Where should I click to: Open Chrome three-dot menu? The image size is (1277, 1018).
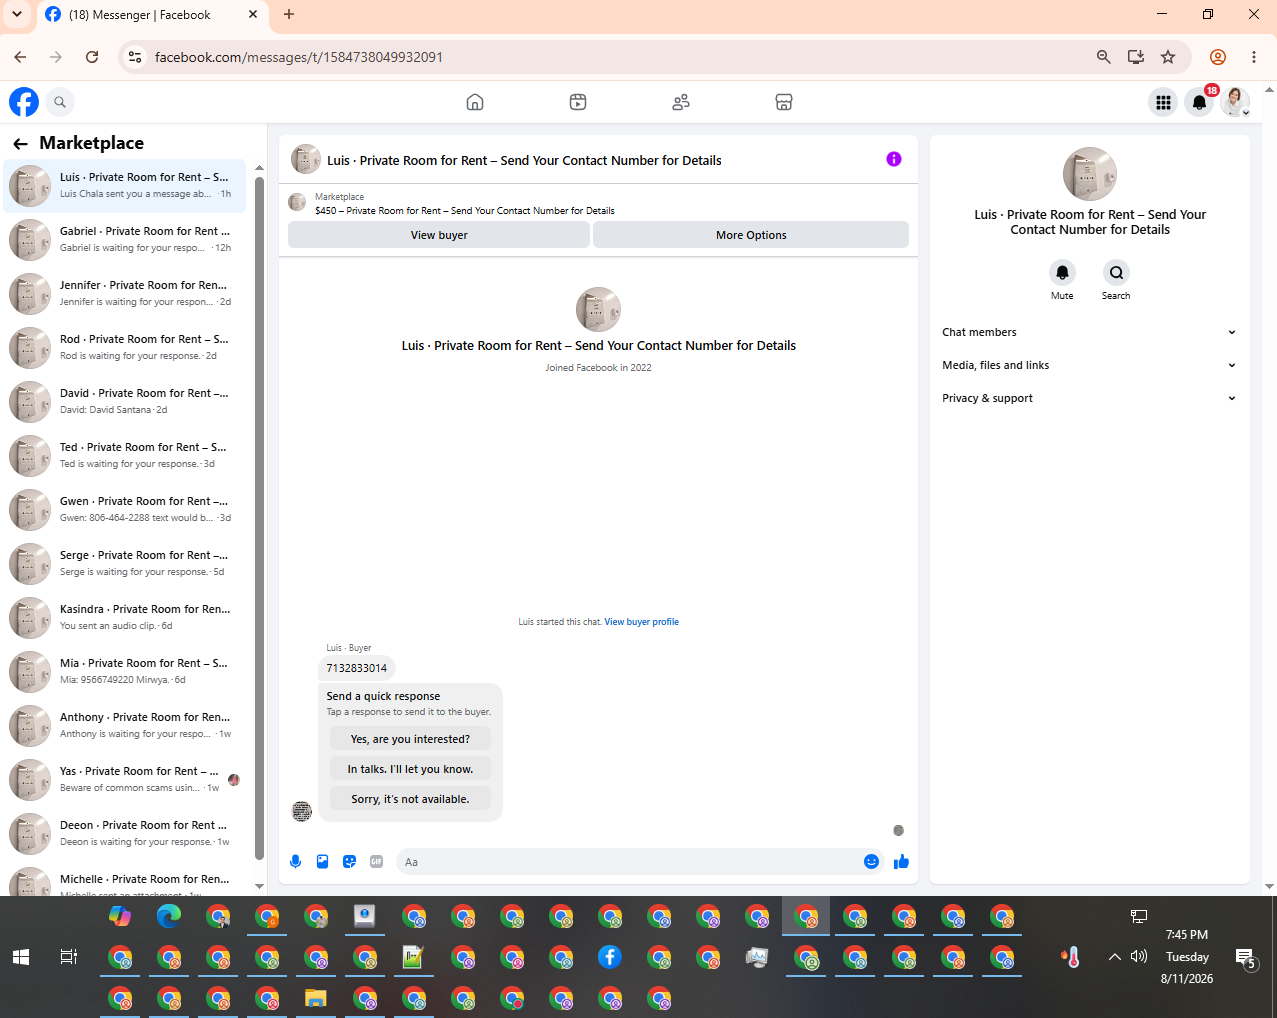1254,57
